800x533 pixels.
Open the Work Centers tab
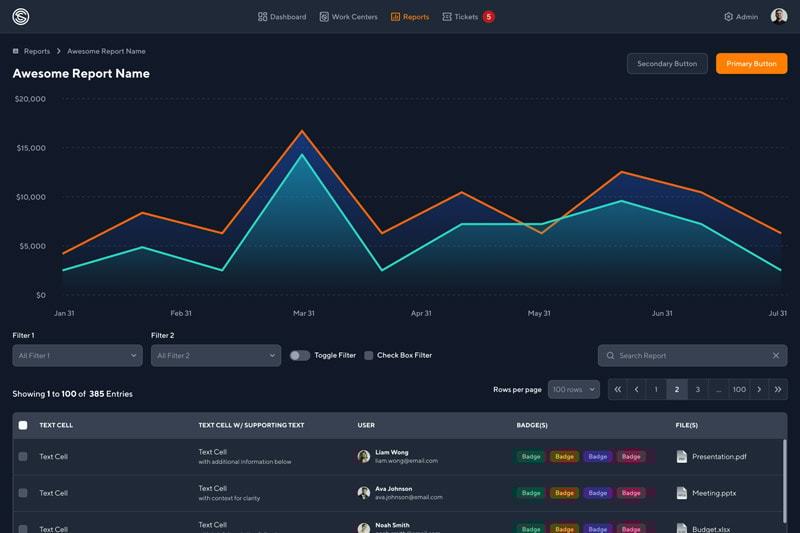pos(349,17)
